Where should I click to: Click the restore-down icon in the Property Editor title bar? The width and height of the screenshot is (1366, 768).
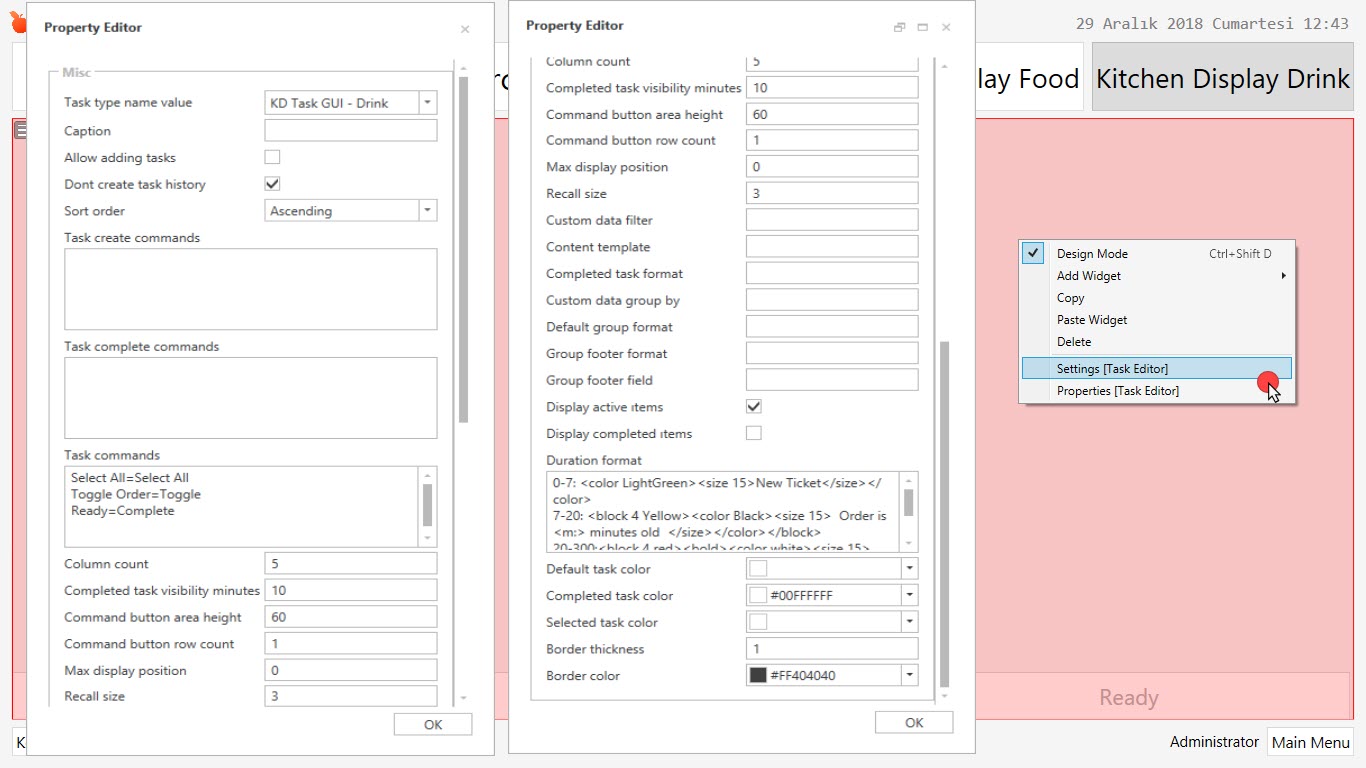[899, 28]
